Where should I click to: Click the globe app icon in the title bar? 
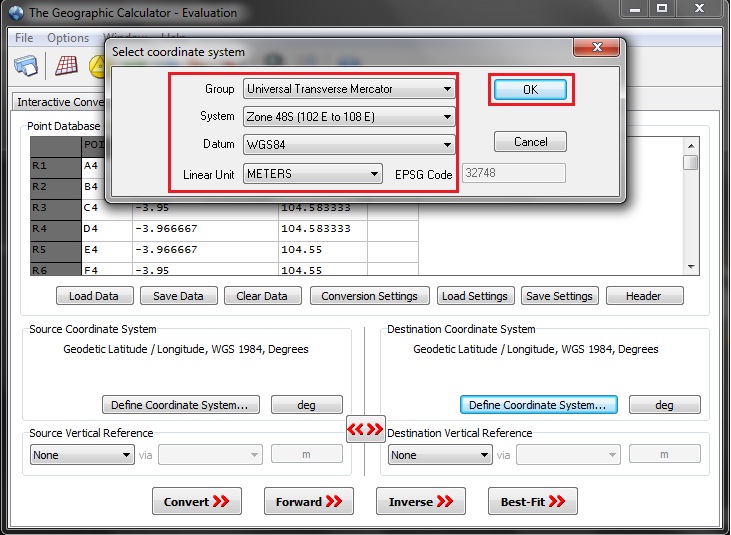15,13
